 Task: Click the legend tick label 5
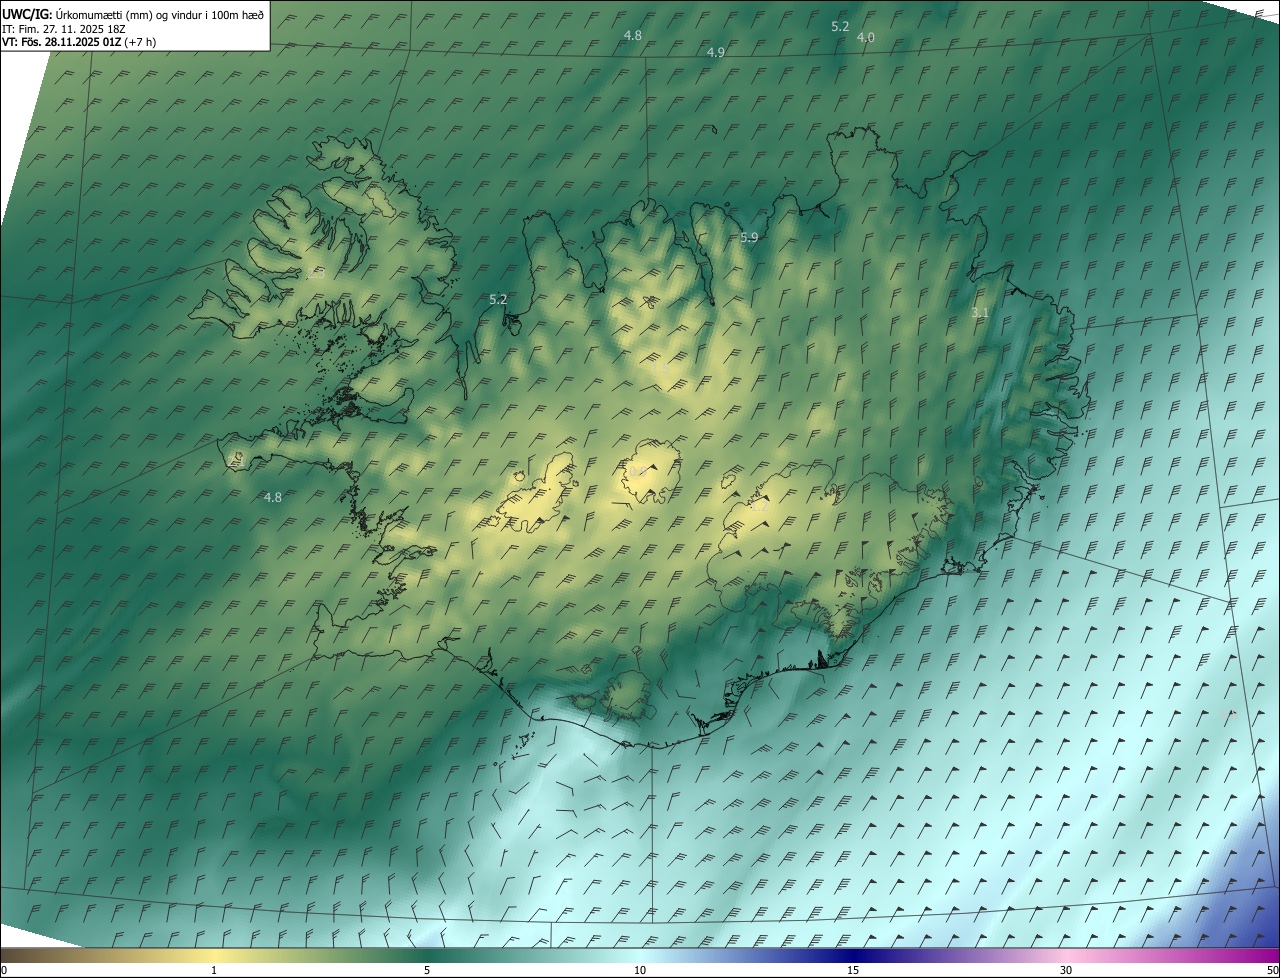427,971
